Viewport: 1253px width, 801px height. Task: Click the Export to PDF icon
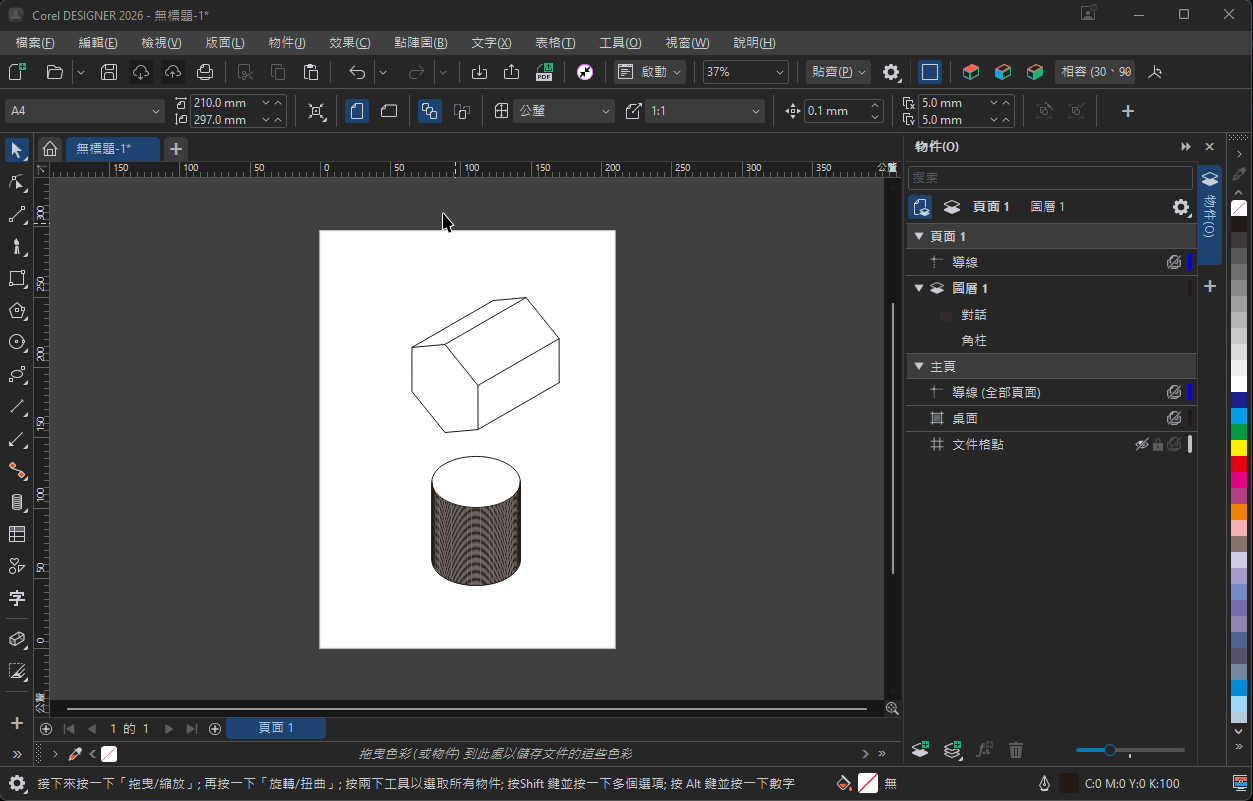click(x=544, y=72)
